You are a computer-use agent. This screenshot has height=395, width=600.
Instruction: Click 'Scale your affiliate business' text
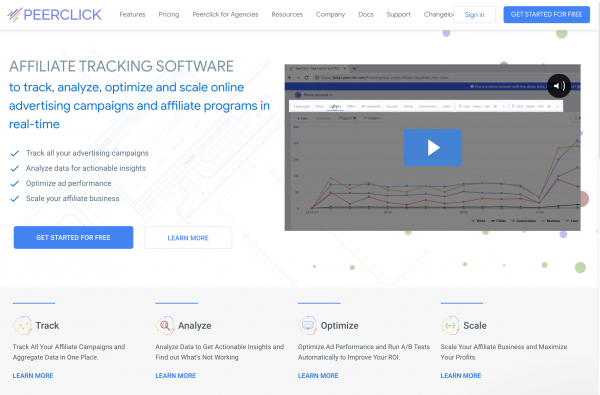(72, 199)
